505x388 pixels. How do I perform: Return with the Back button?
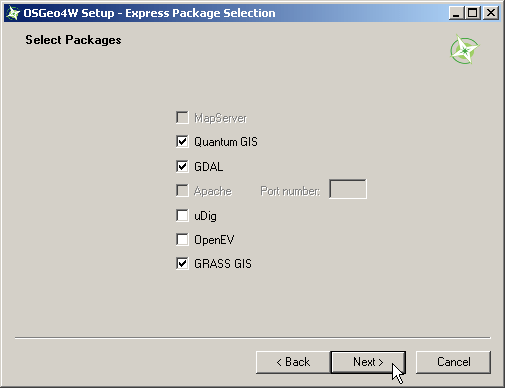pos(293,362)
